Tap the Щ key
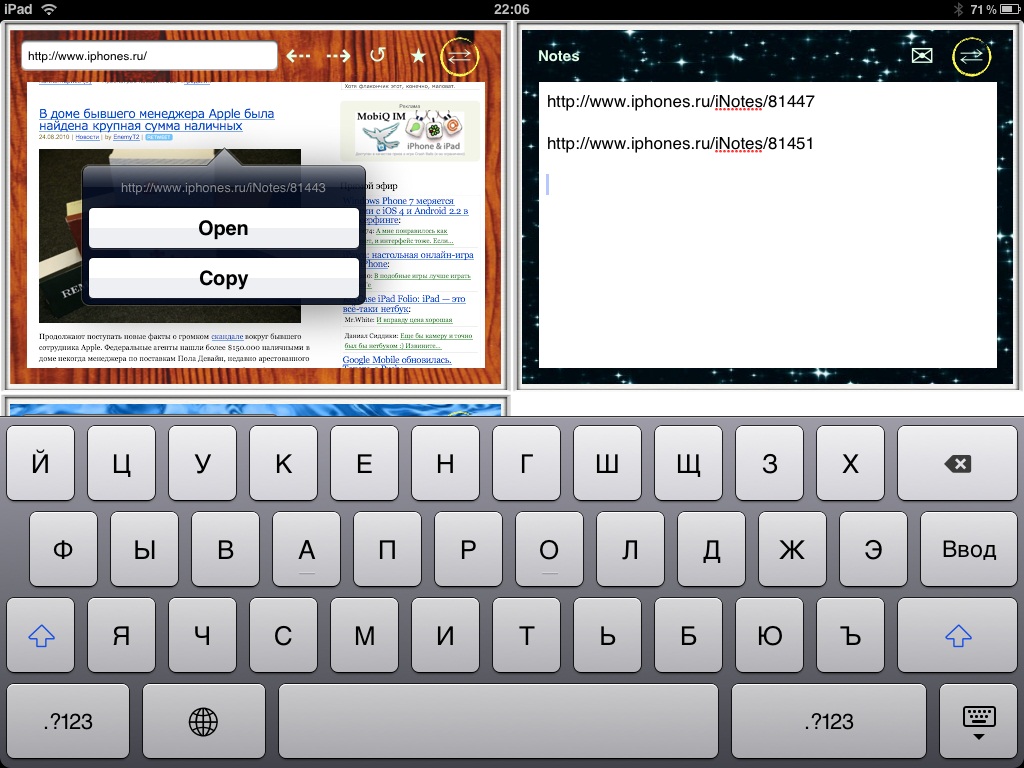Screen dimensions: 1024x768 (688, 463)
